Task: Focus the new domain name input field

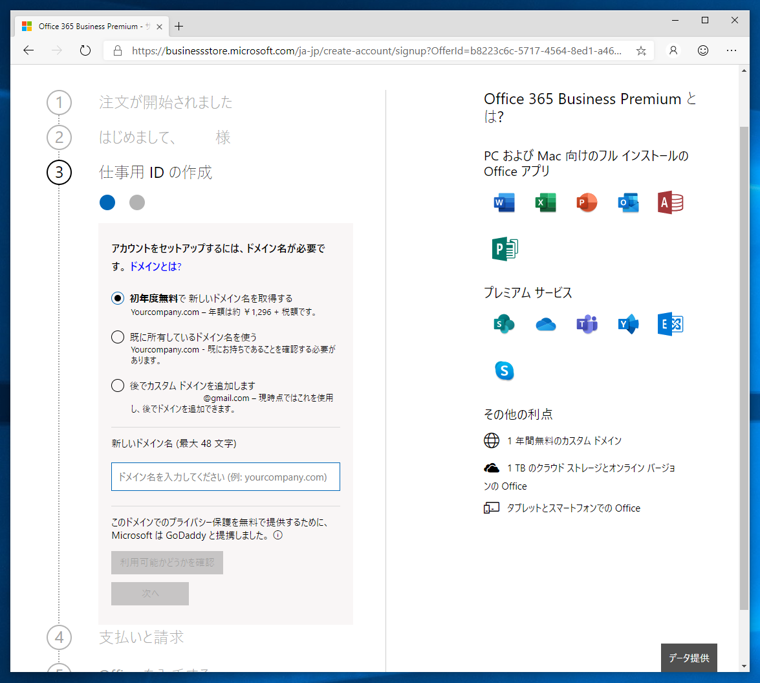Action: [x=225, y=477]
